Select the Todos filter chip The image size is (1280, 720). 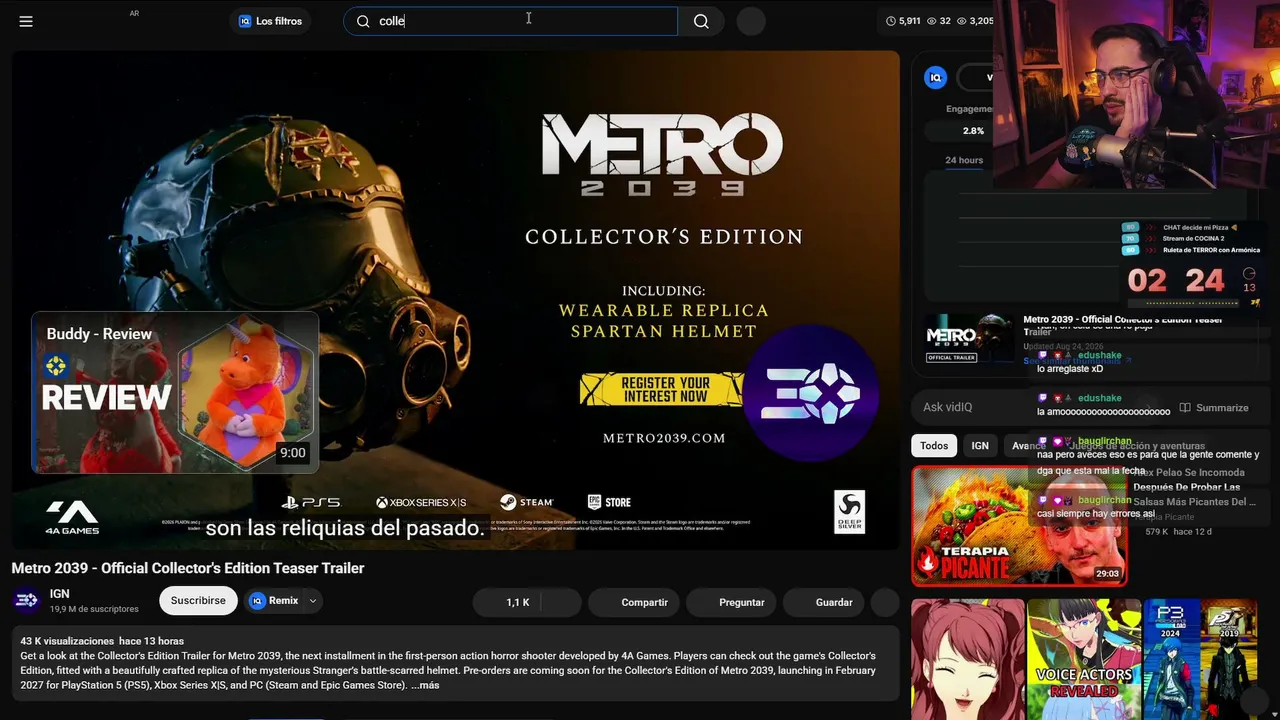934,446
